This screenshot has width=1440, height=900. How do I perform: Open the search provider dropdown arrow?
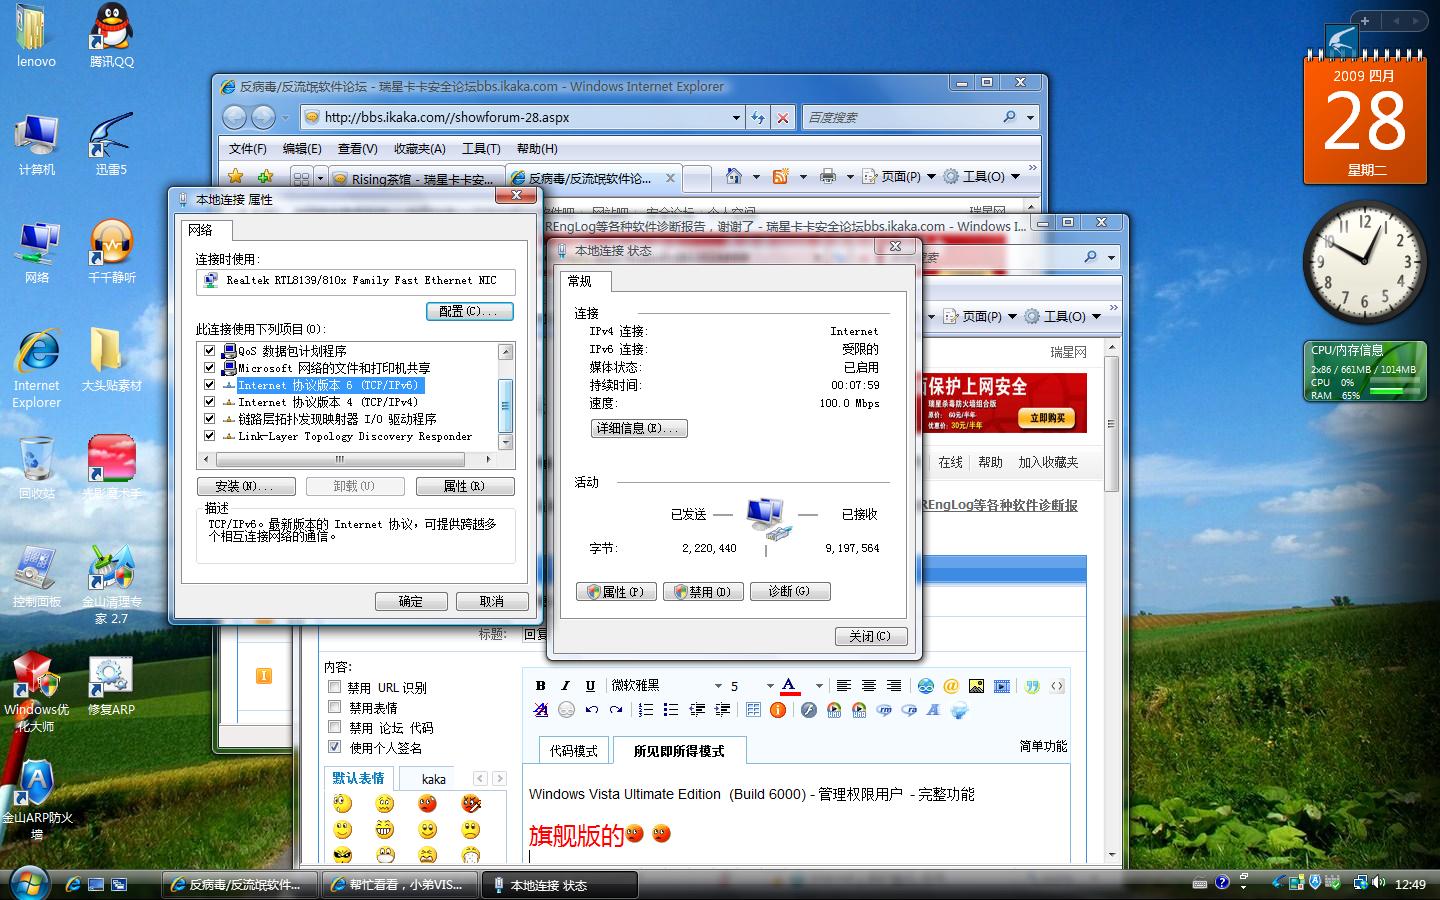(1030, 117)
